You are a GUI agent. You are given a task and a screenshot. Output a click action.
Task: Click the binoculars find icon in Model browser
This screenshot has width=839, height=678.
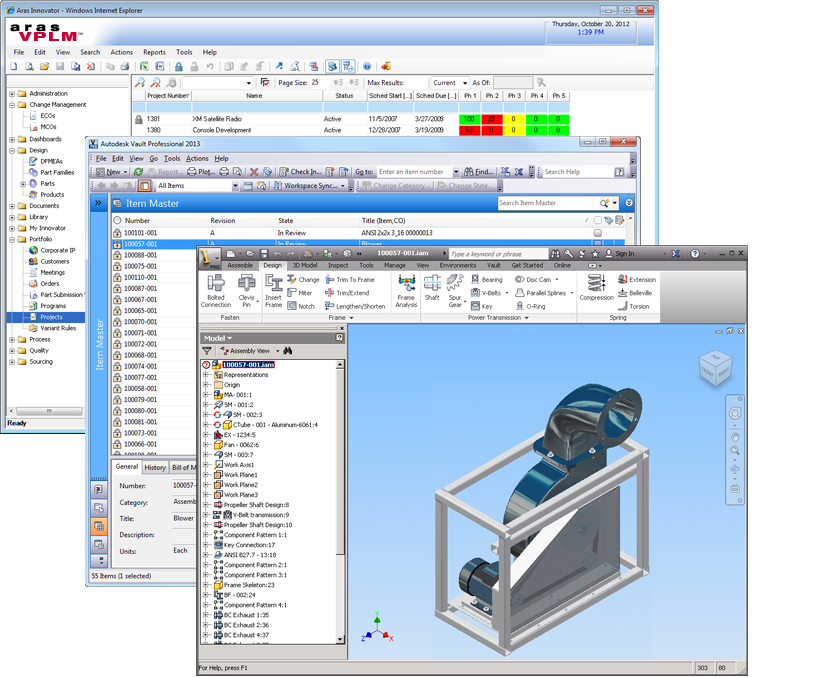click(x=288, y=351)
